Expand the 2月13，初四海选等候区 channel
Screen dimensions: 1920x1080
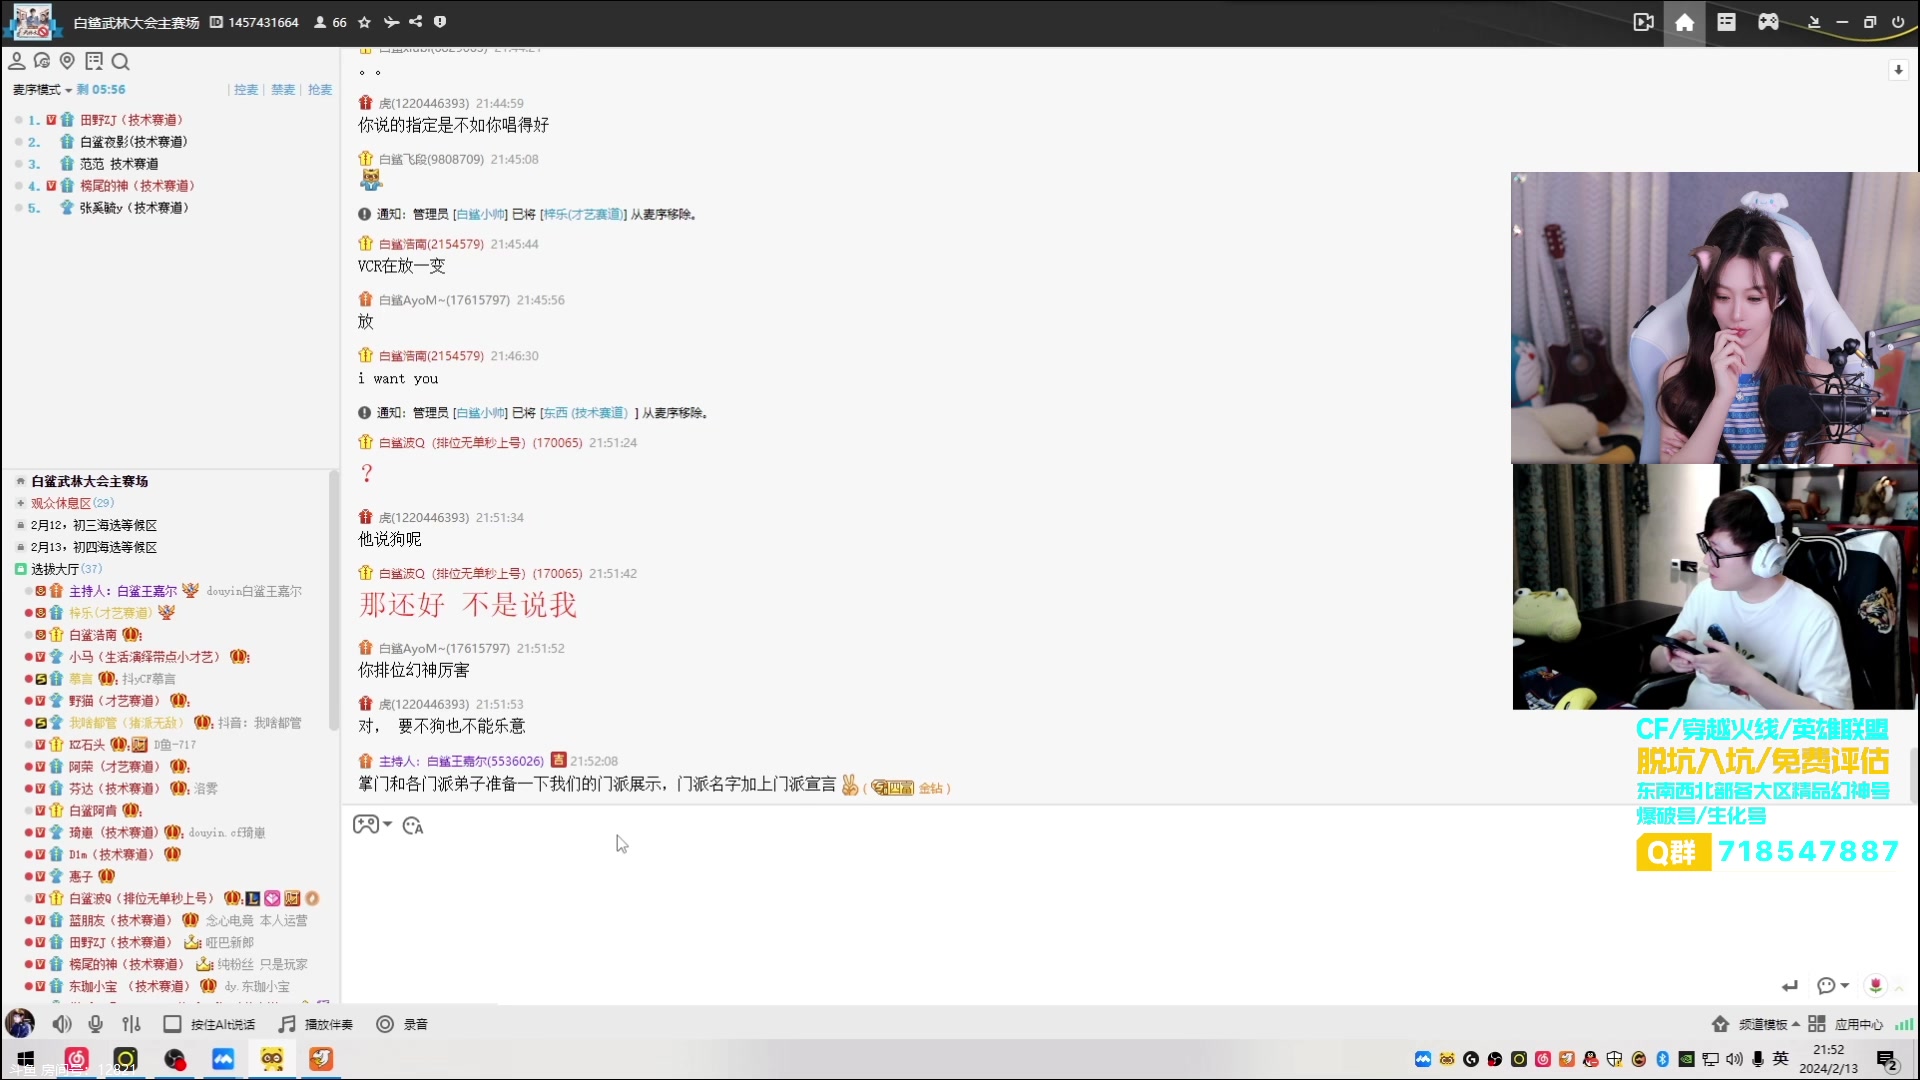(20, 547)
